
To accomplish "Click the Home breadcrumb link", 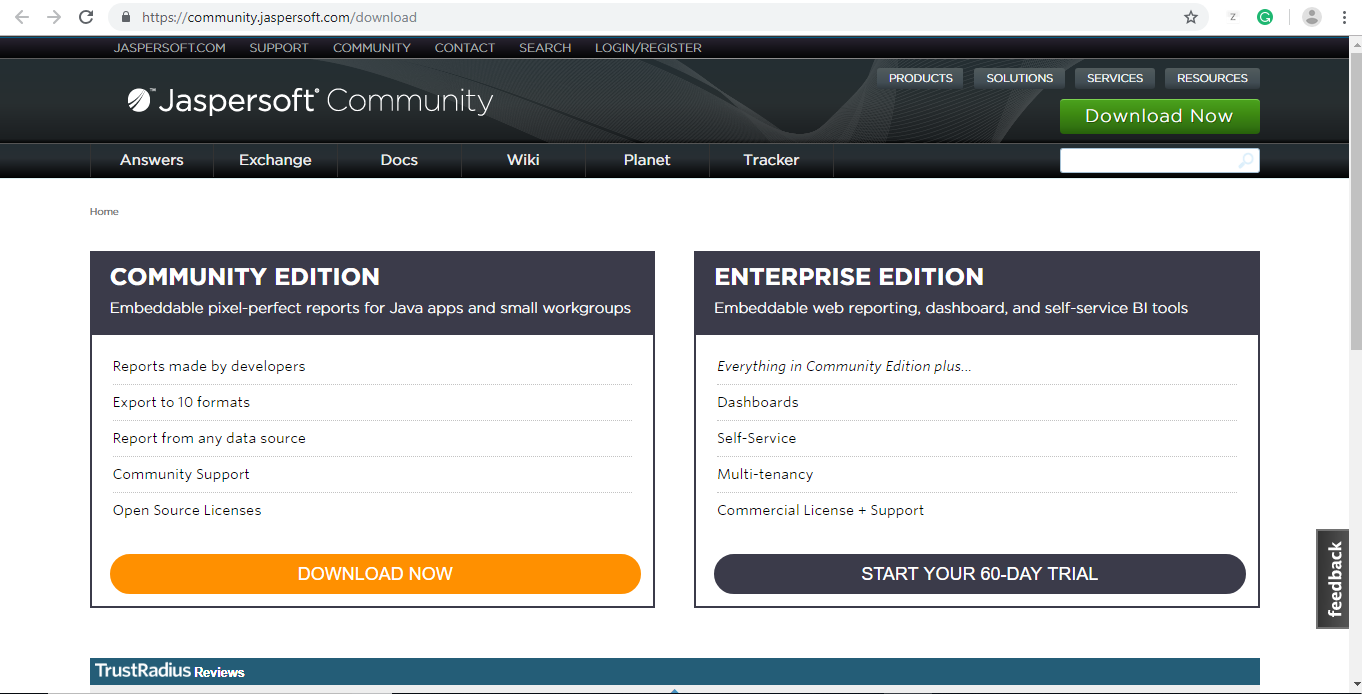I will pos(104,212).
